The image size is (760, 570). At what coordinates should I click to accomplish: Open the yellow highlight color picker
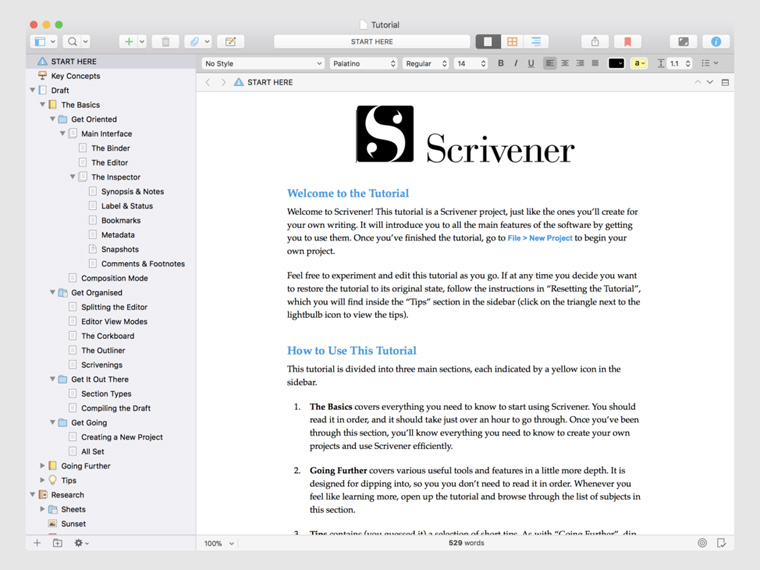(639, 63)
